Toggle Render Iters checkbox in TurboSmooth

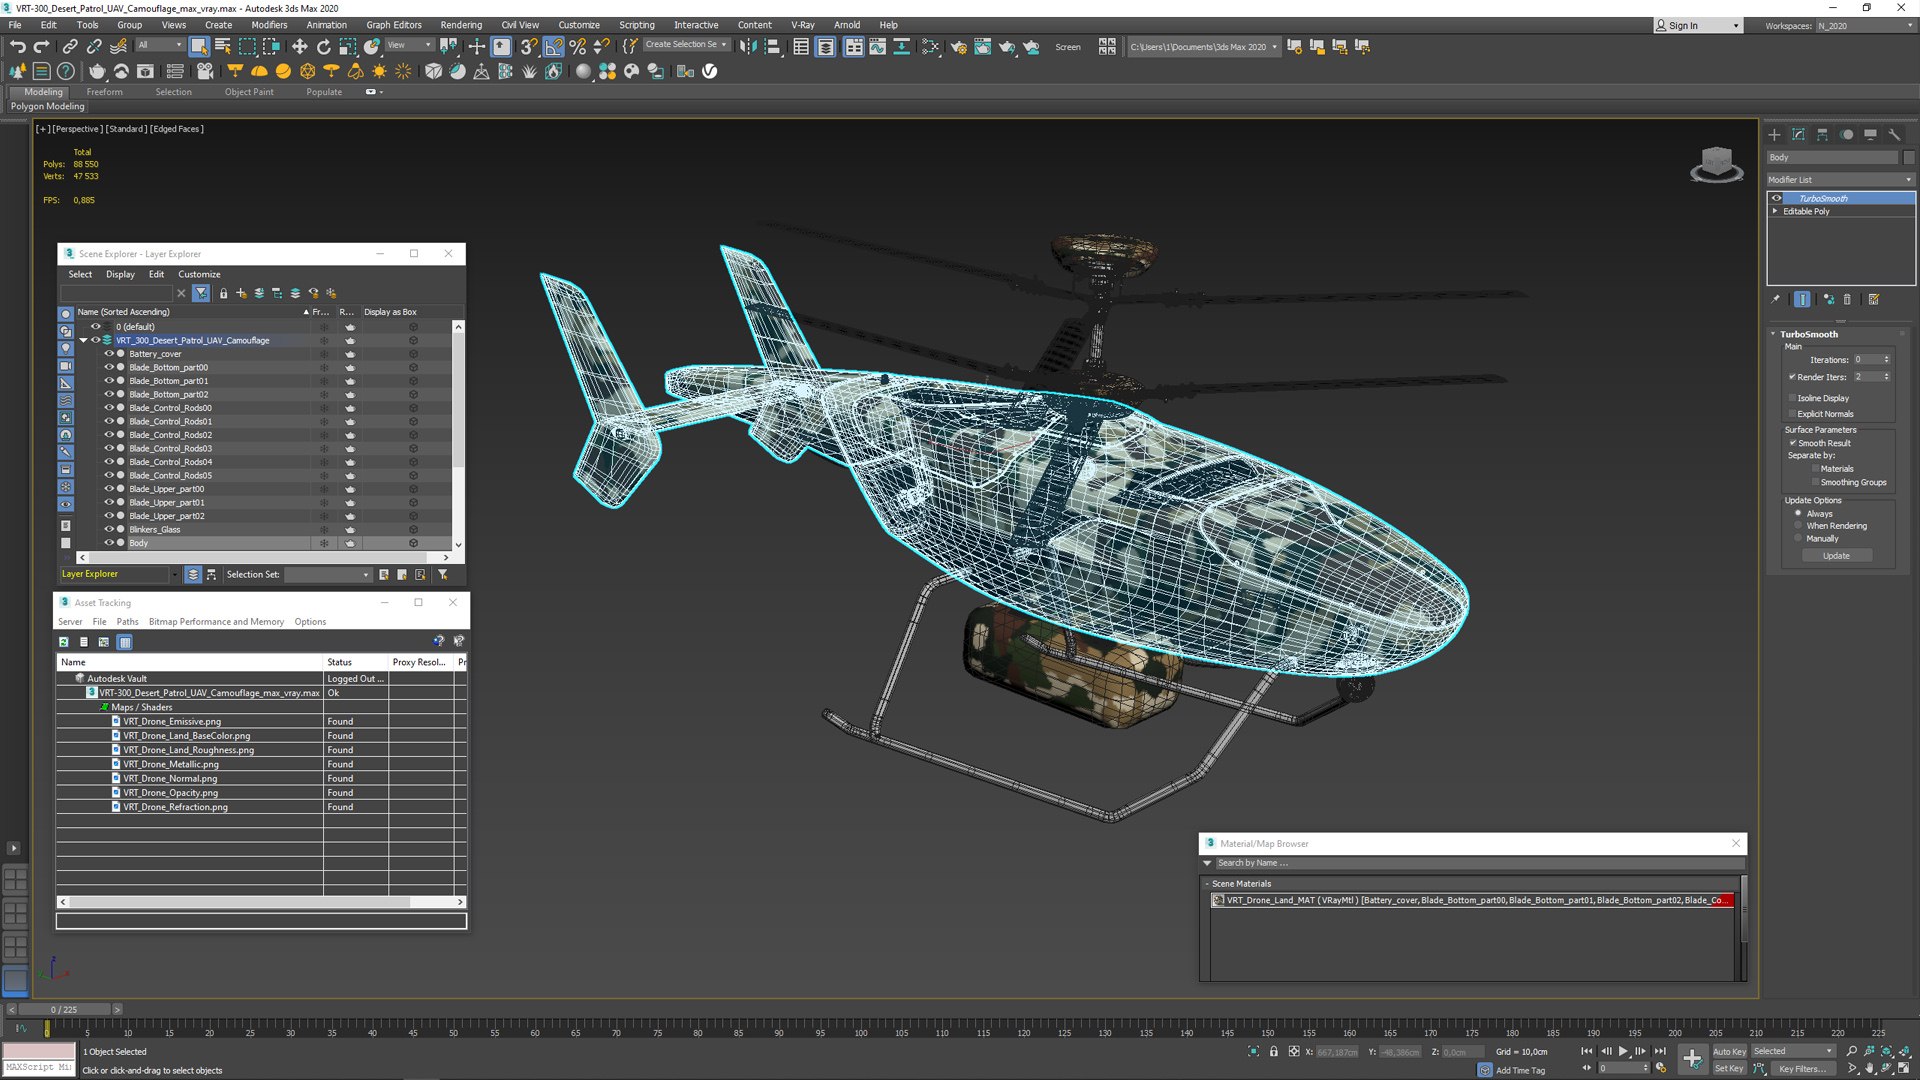[1792, 377]
